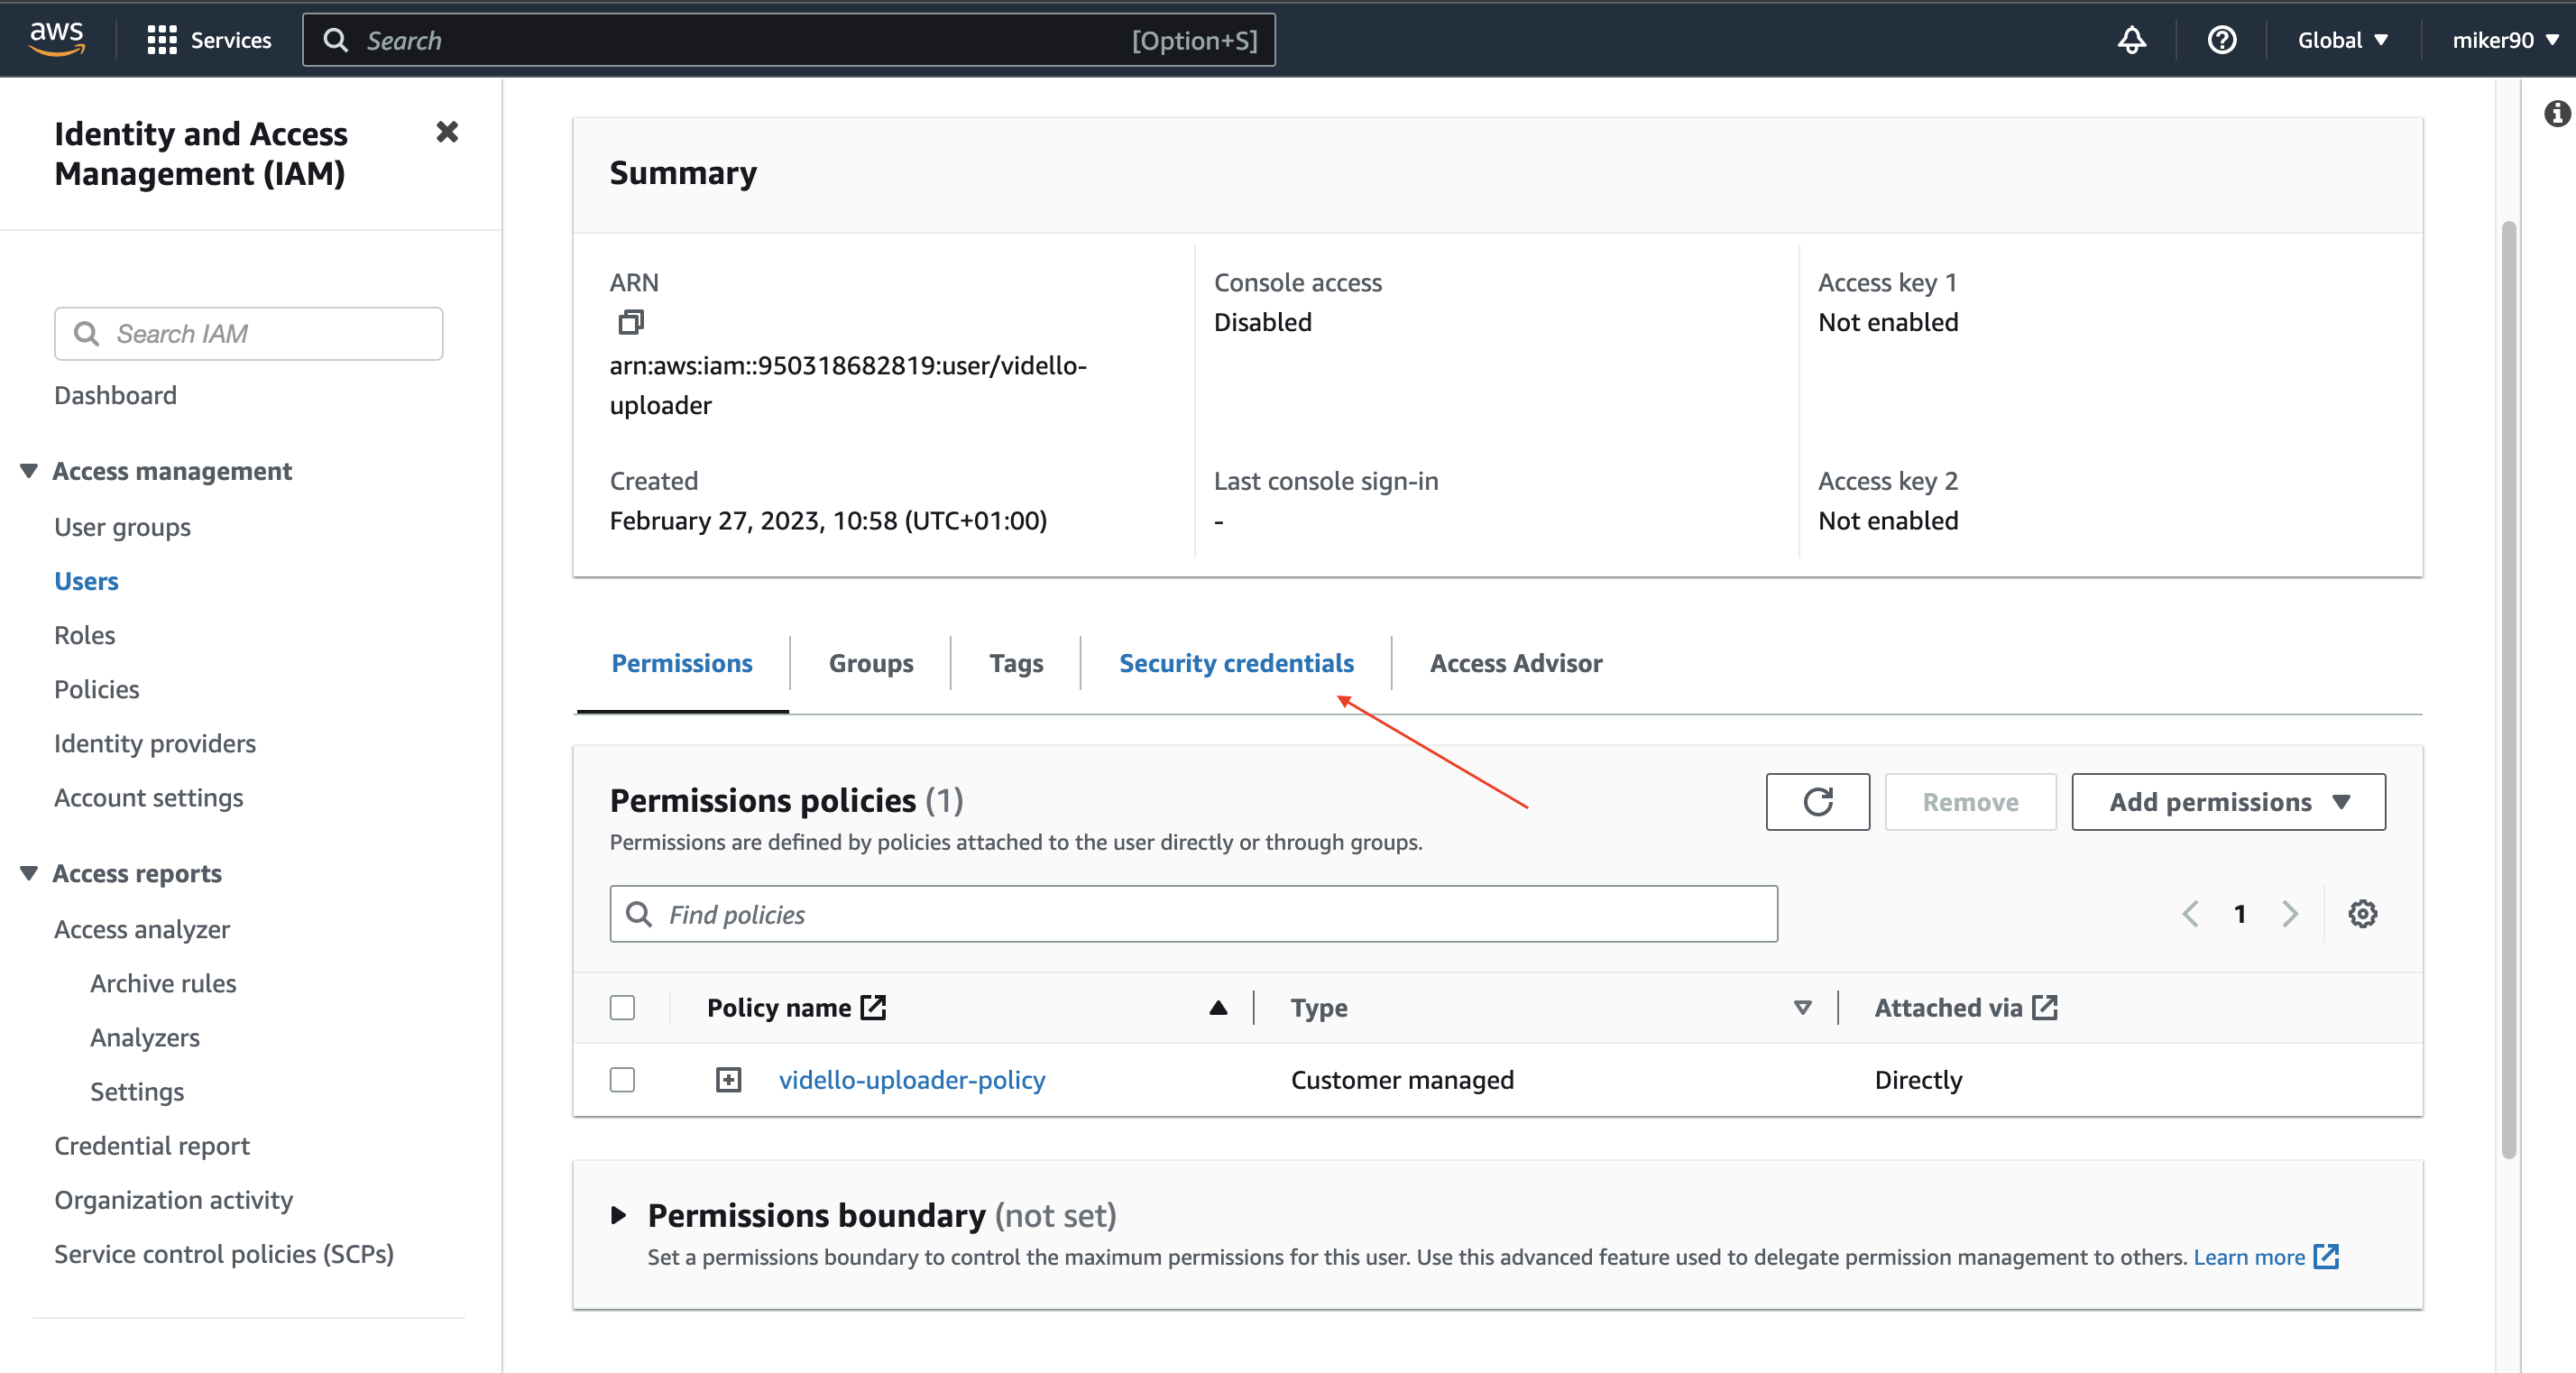Image resolution: width=2576 pixels, height=1373 pixels.
Task: Click the external link icon next to Policy name
Action: coord(873,1007)
